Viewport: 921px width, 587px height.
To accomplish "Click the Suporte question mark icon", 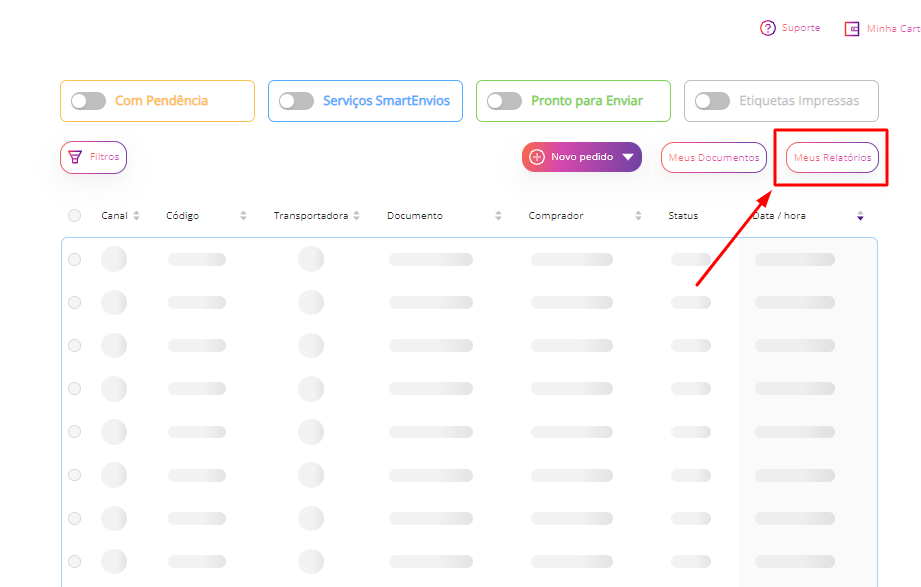I will click(x=768, y=28).
